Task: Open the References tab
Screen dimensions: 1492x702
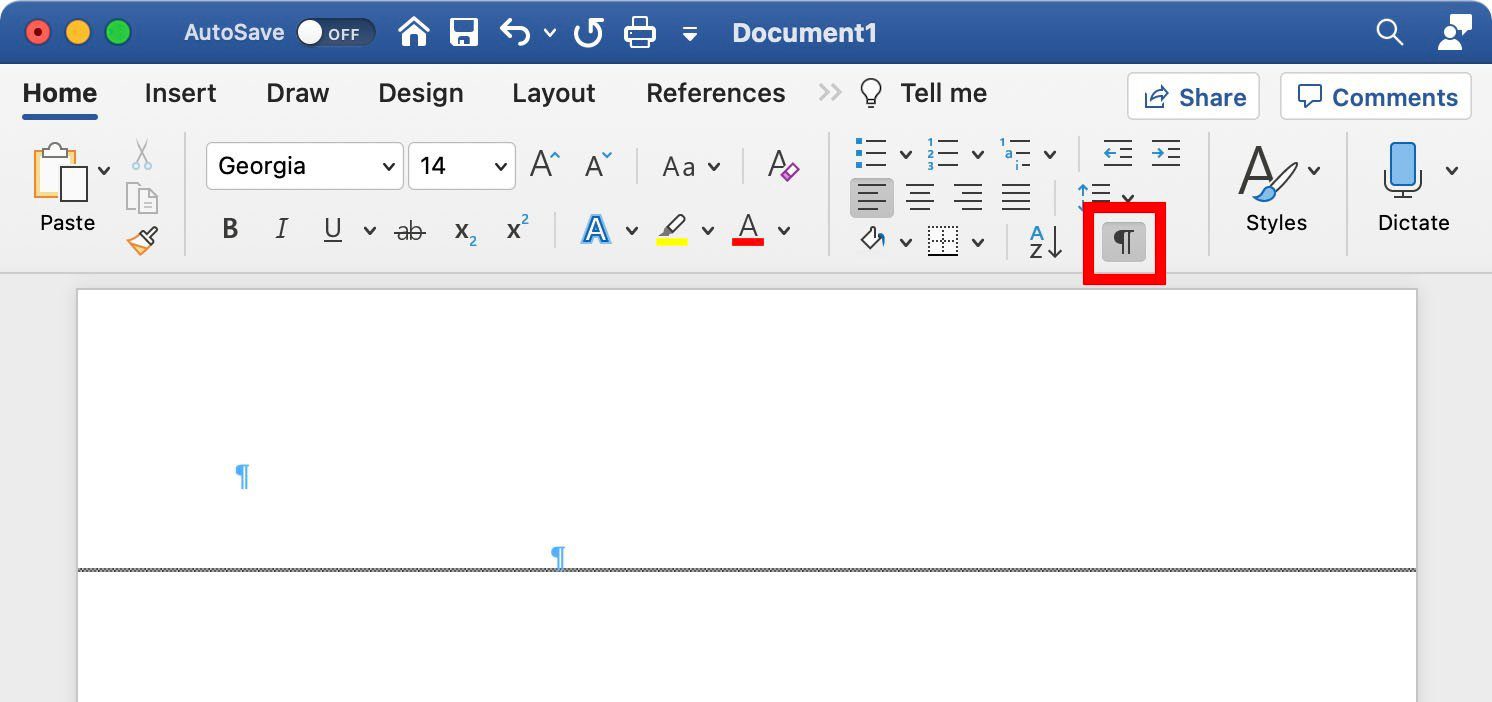Action: (715, 93)
